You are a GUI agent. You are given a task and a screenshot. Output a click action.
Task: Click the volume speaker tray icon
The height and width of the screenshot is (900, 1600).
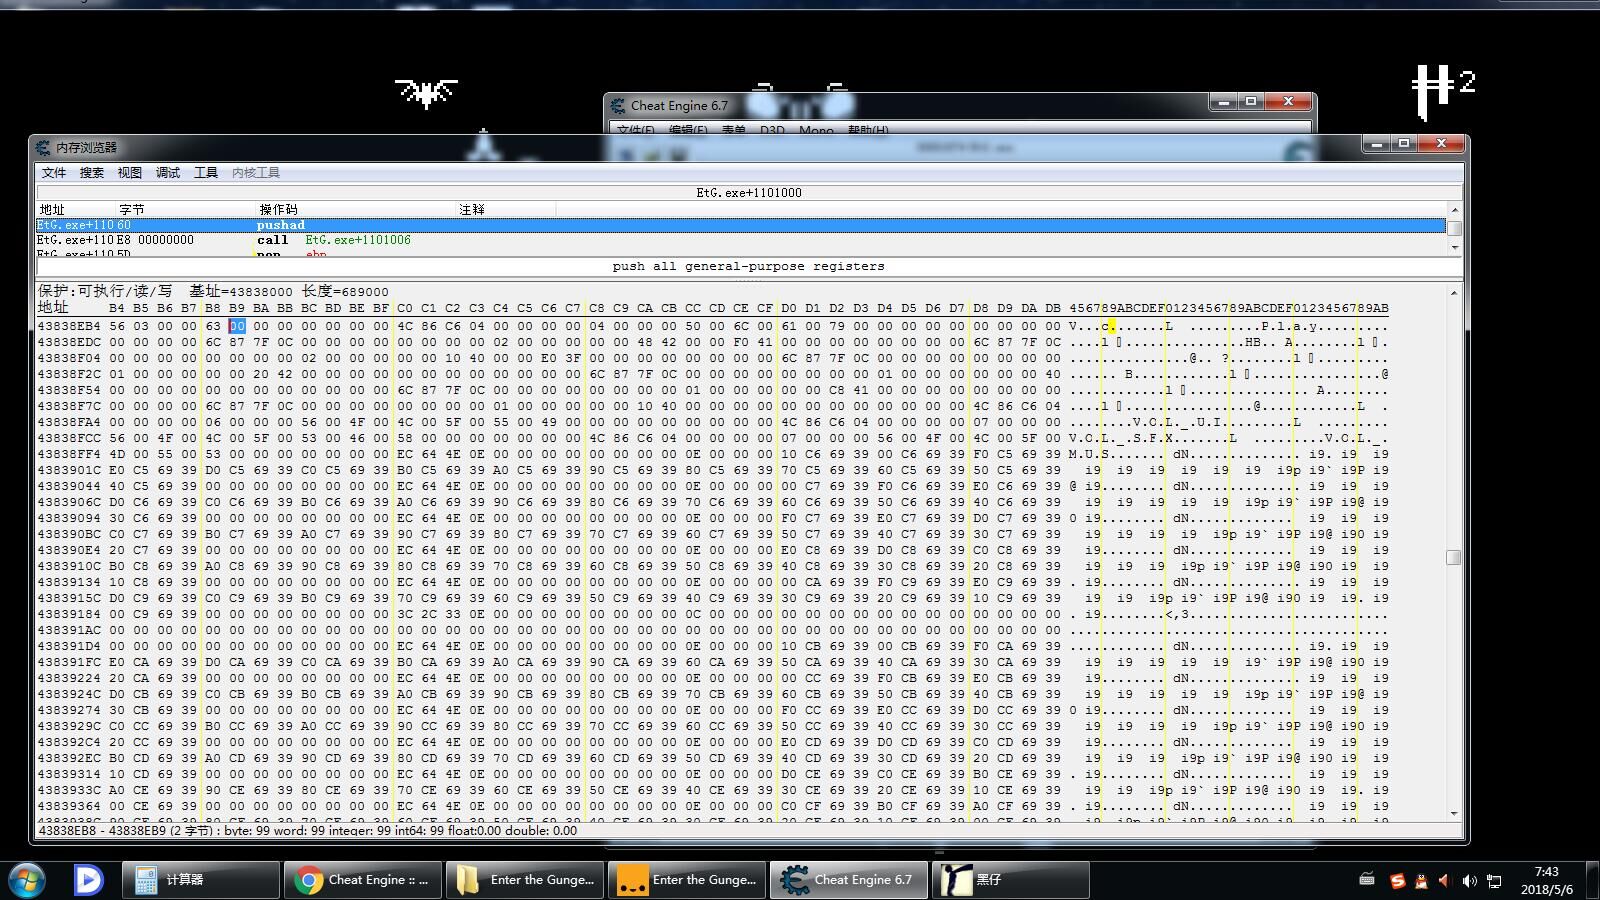(x=1468, y=881)
